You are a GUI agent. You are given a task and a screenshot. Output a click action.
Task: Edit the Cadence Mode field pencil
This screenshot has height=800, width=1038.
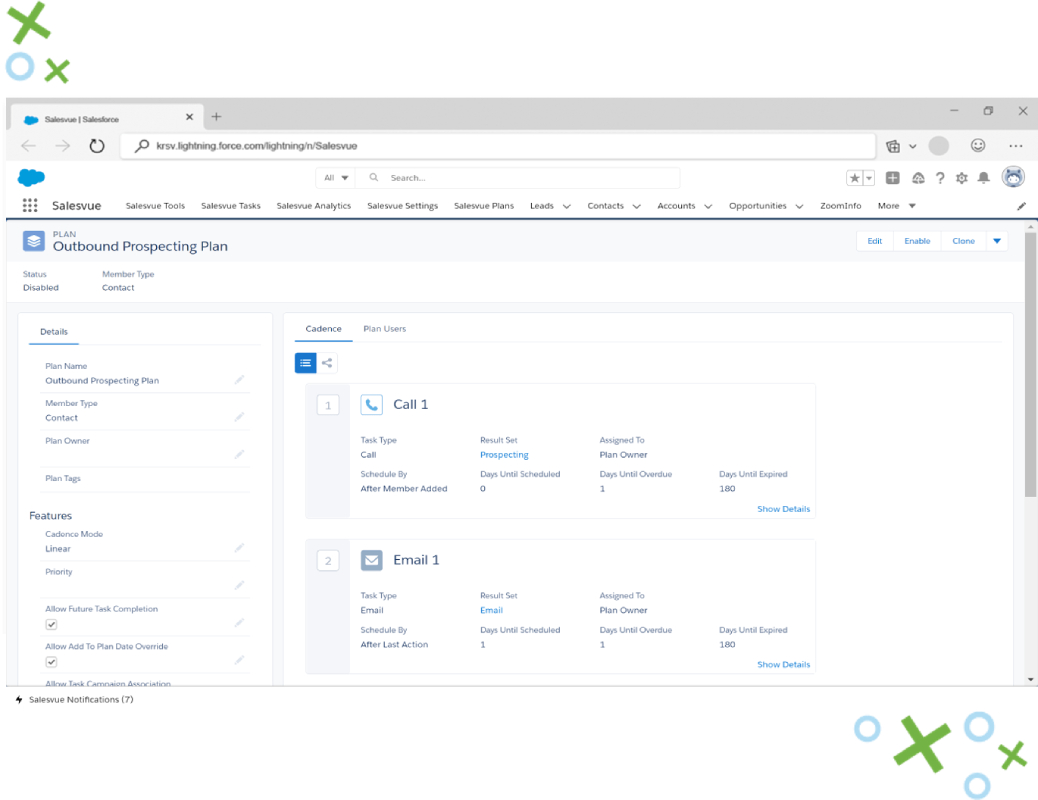click(239, 548)
